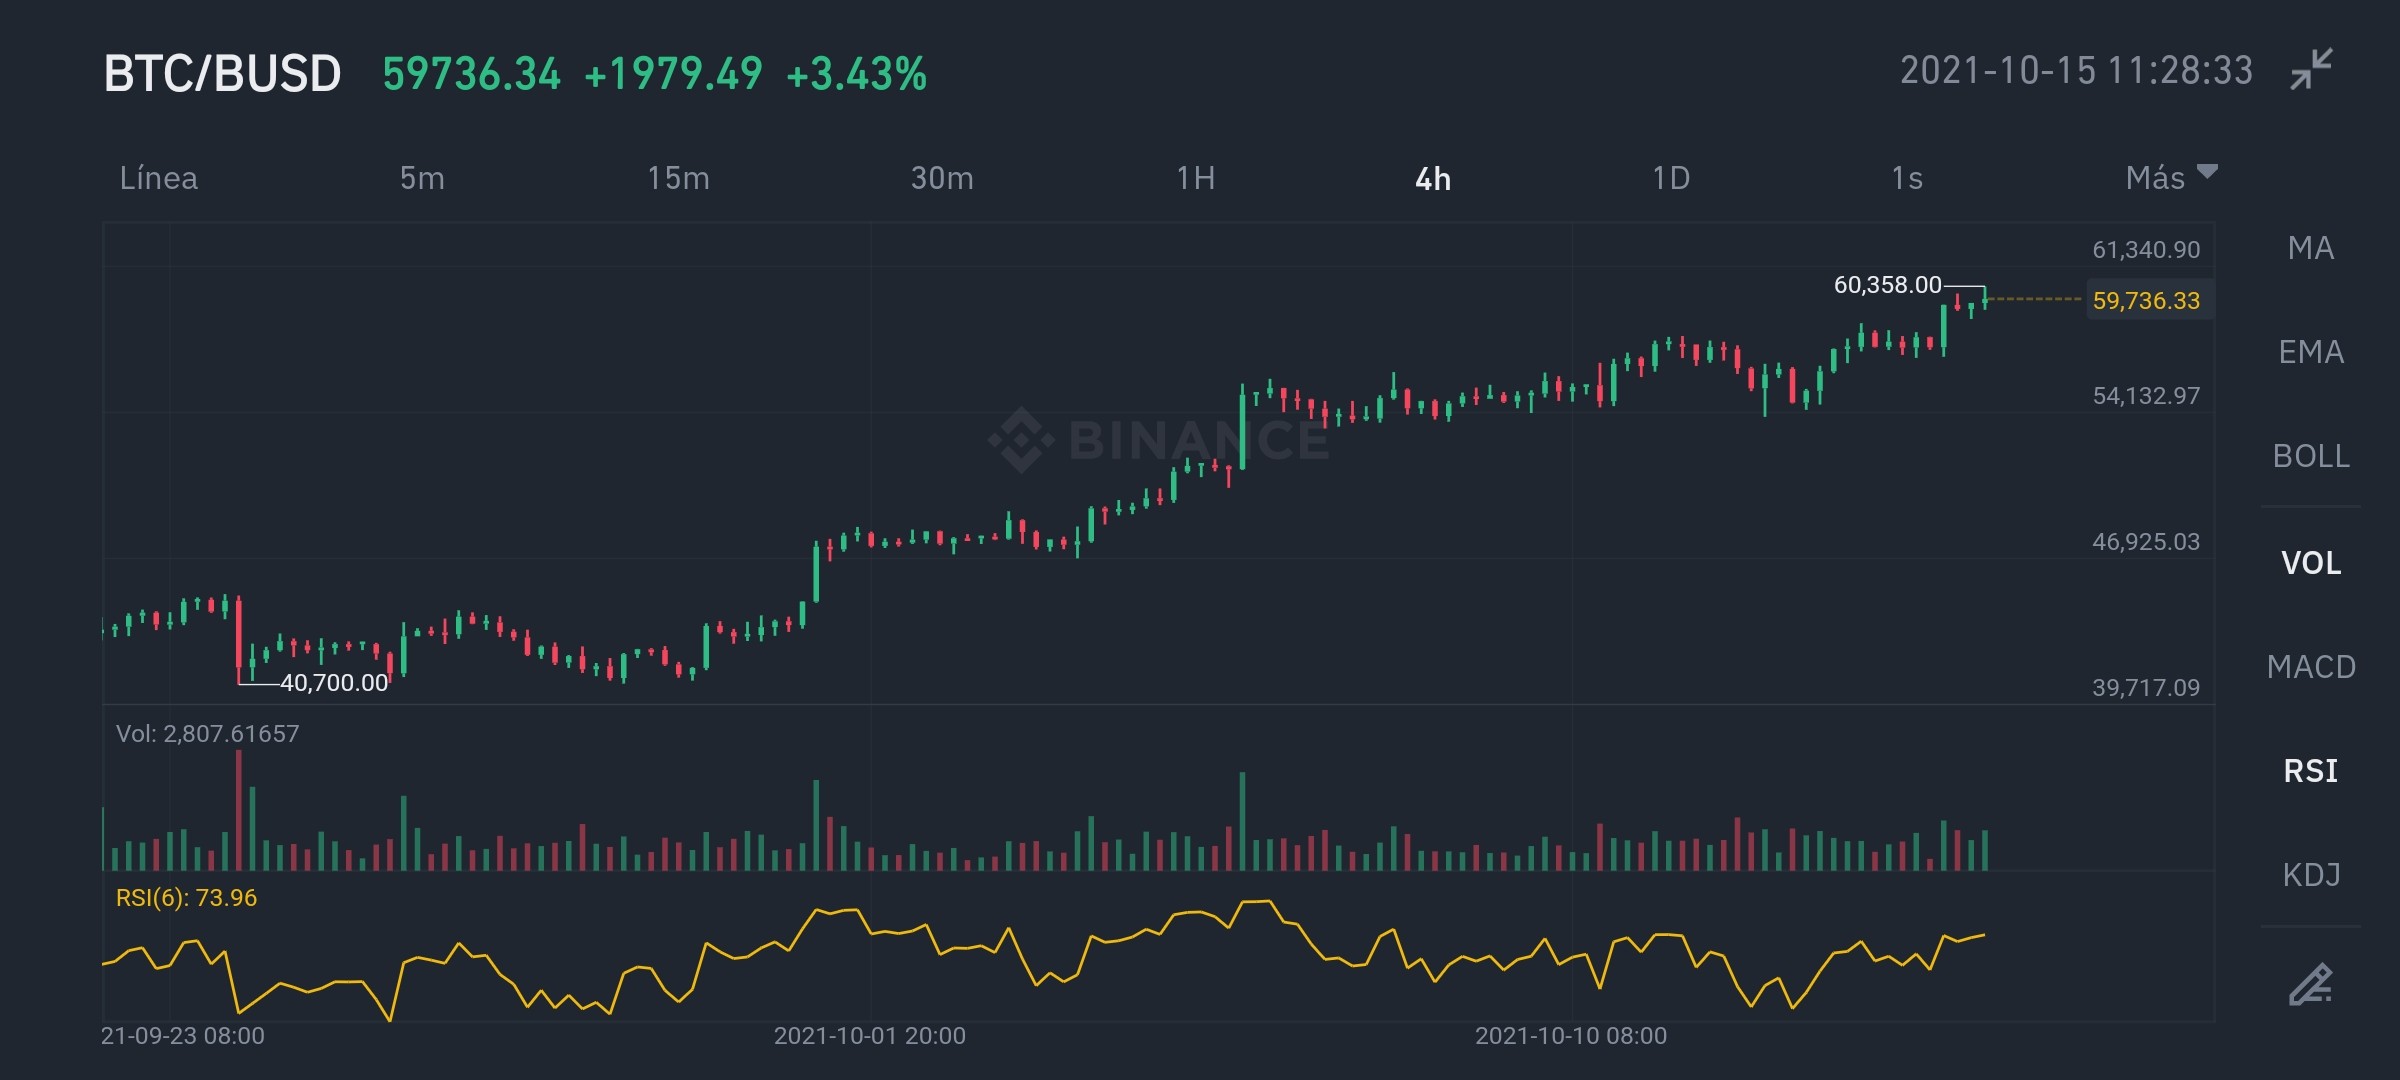Select the 1H timeframe
This screenshot has height=1080, width=2400.
[x=1196, y=178]
